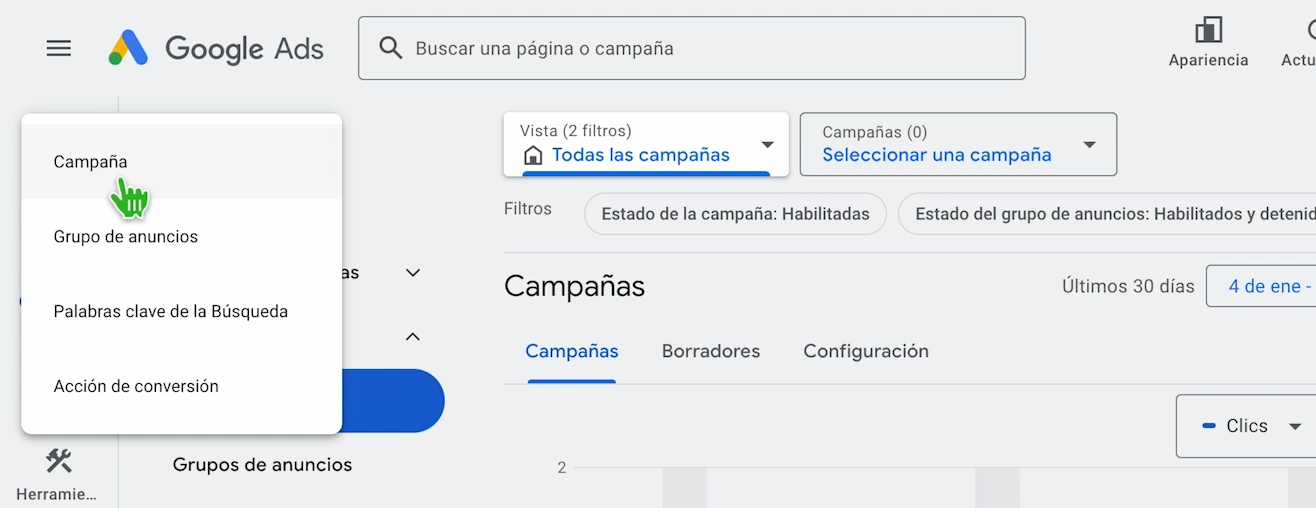Open the Clics metric dropdown arrow

point(1295,427)
